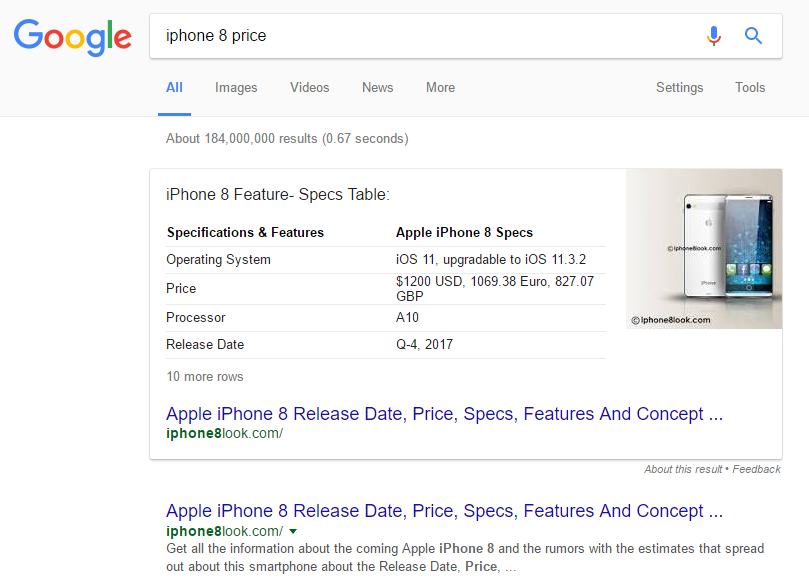The image size is (809, 581).
Task: Open the Settings menu
Action: pos(679,88)
